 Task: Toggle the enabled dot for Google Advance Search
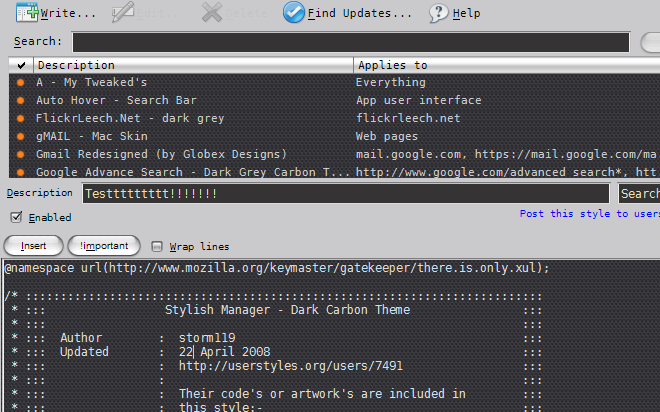coord(20,173)
